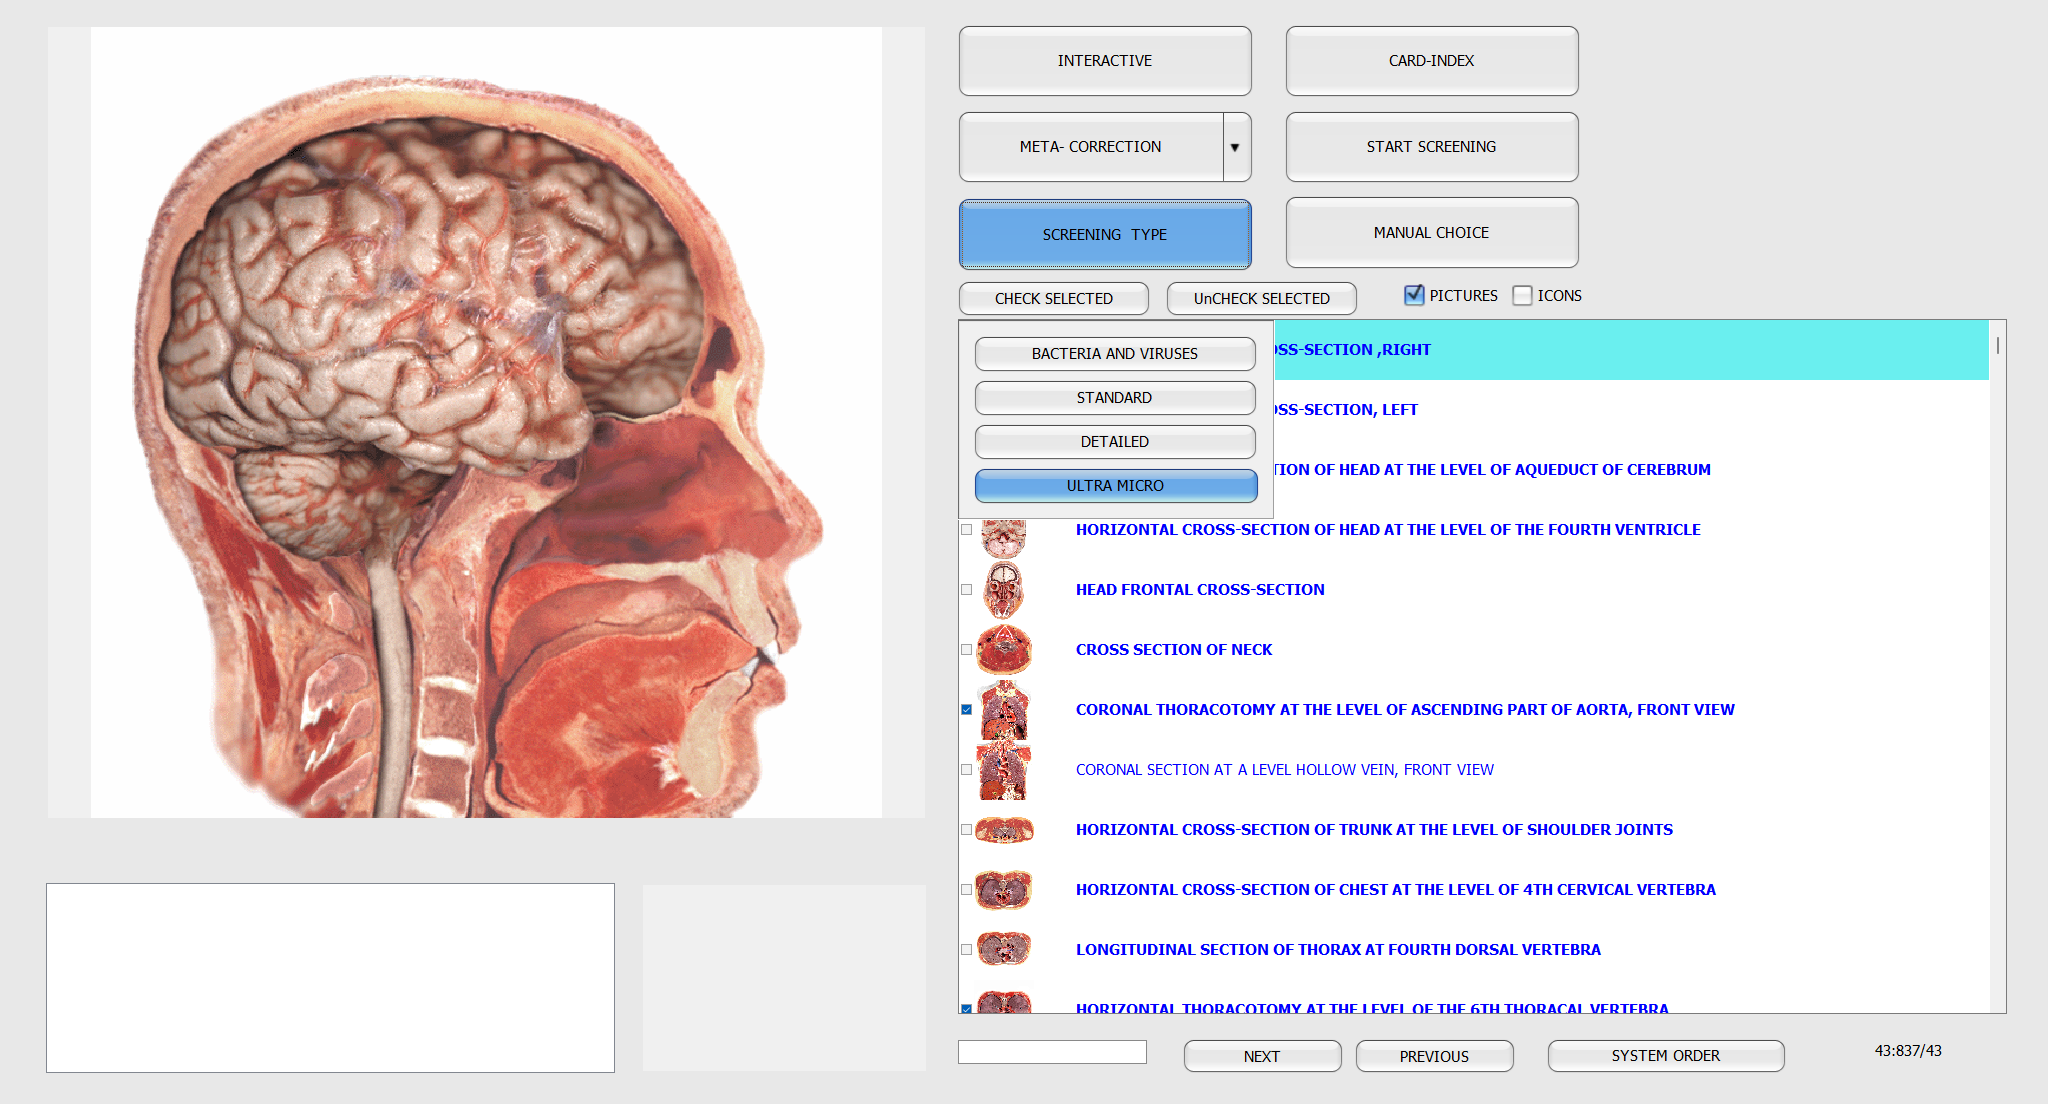2048x1104 pixels.
Task: Collapse the SCREENING TYPE menu button
Action: point(1104,234)
